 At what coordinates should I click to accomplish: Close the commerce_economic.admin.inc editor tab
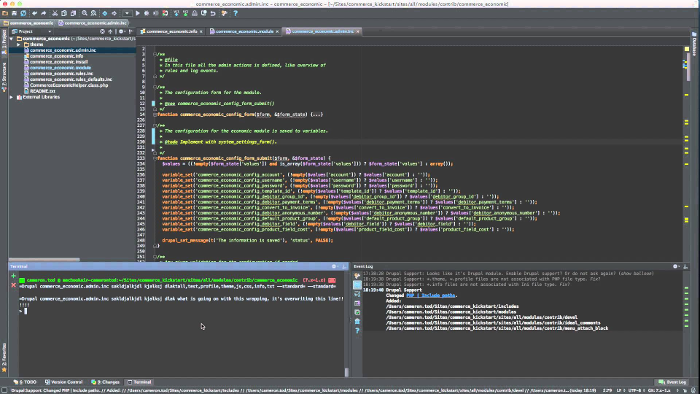click(x=358, y=32)
